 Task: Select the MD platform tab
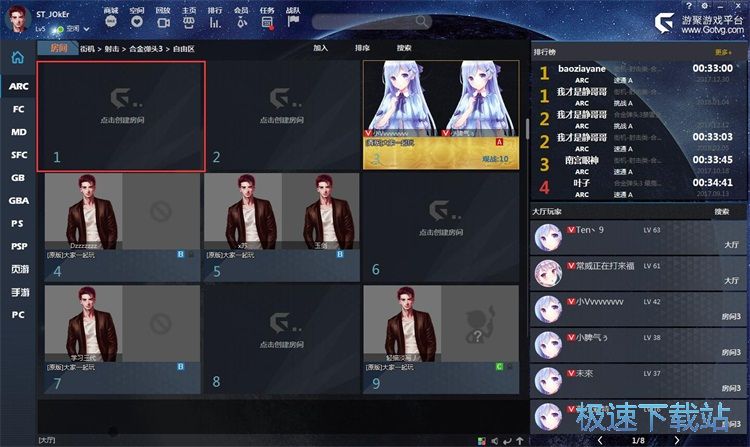[x=18, y=132]
